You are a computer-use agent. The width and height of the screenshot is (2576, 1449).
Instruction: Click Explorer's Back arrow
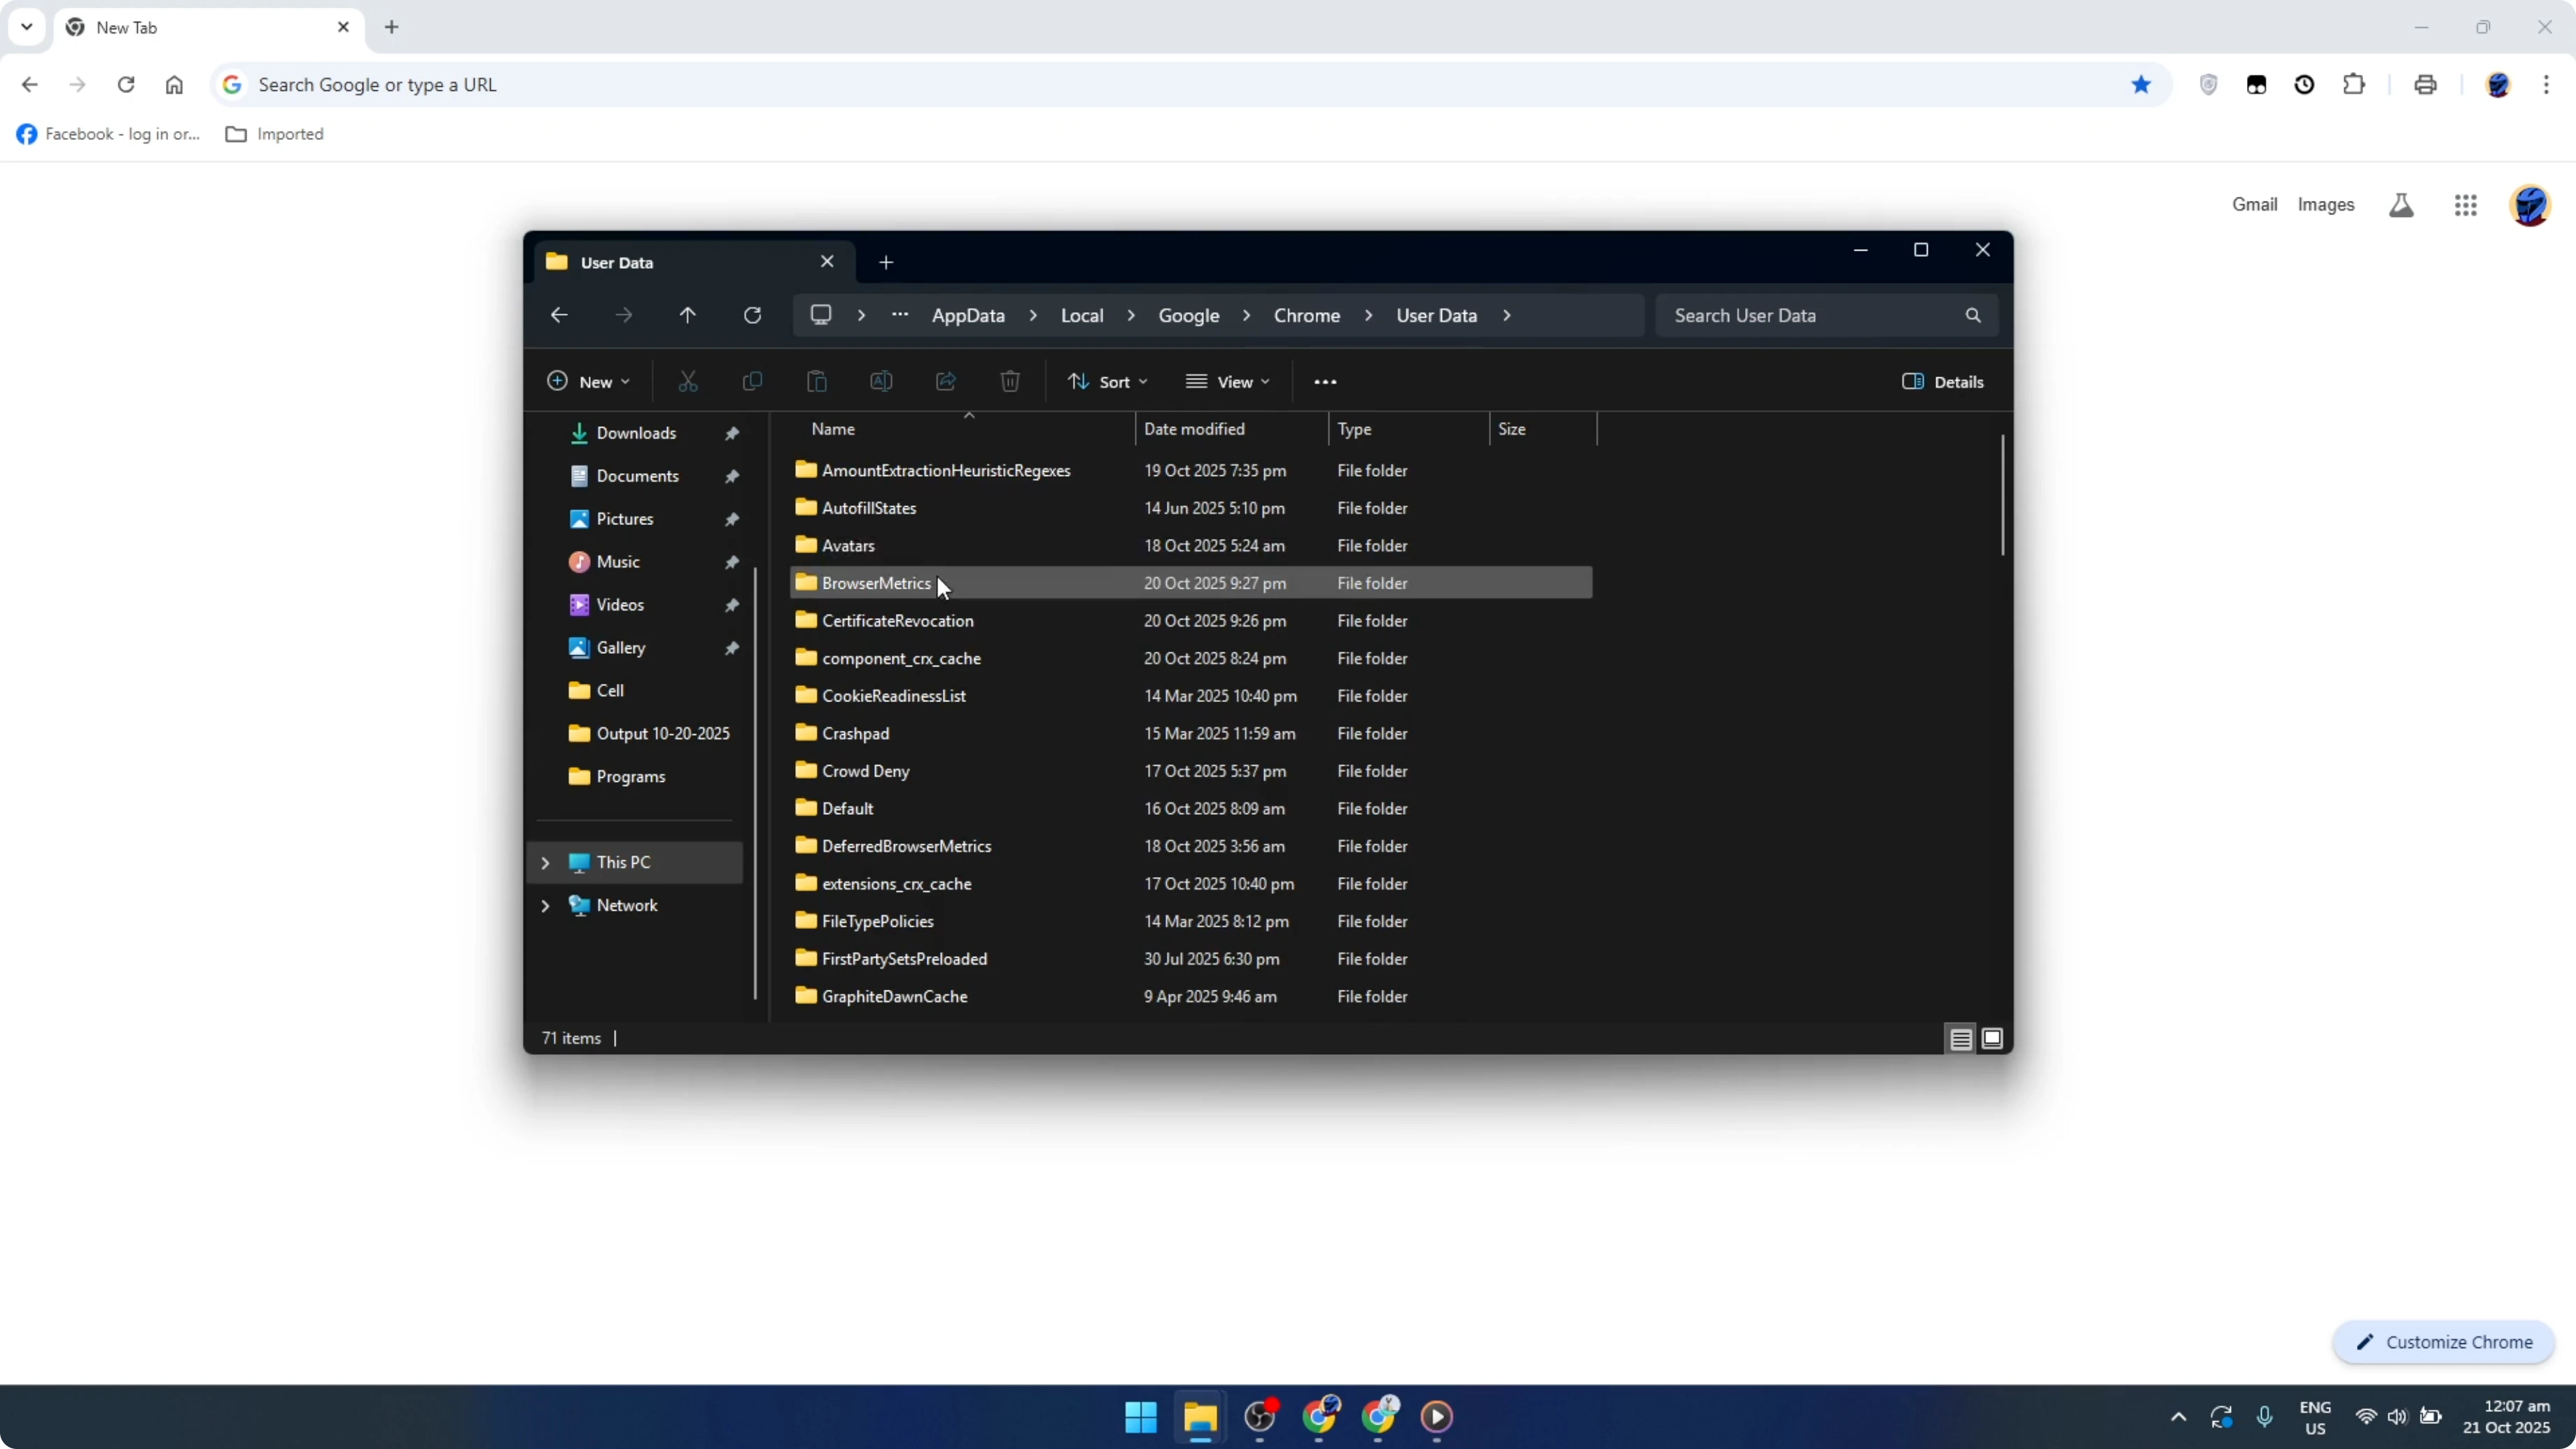pos(559,315)
